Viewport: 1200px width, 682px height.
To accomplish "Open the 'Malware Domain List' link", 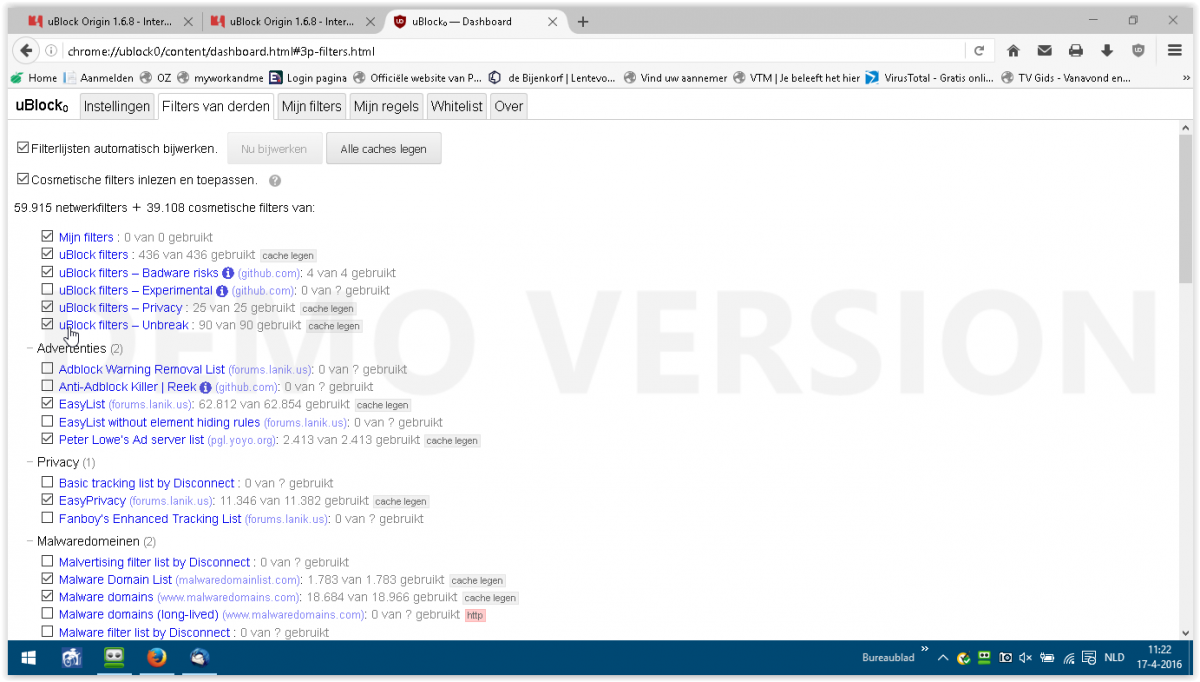I will [115, 580].
